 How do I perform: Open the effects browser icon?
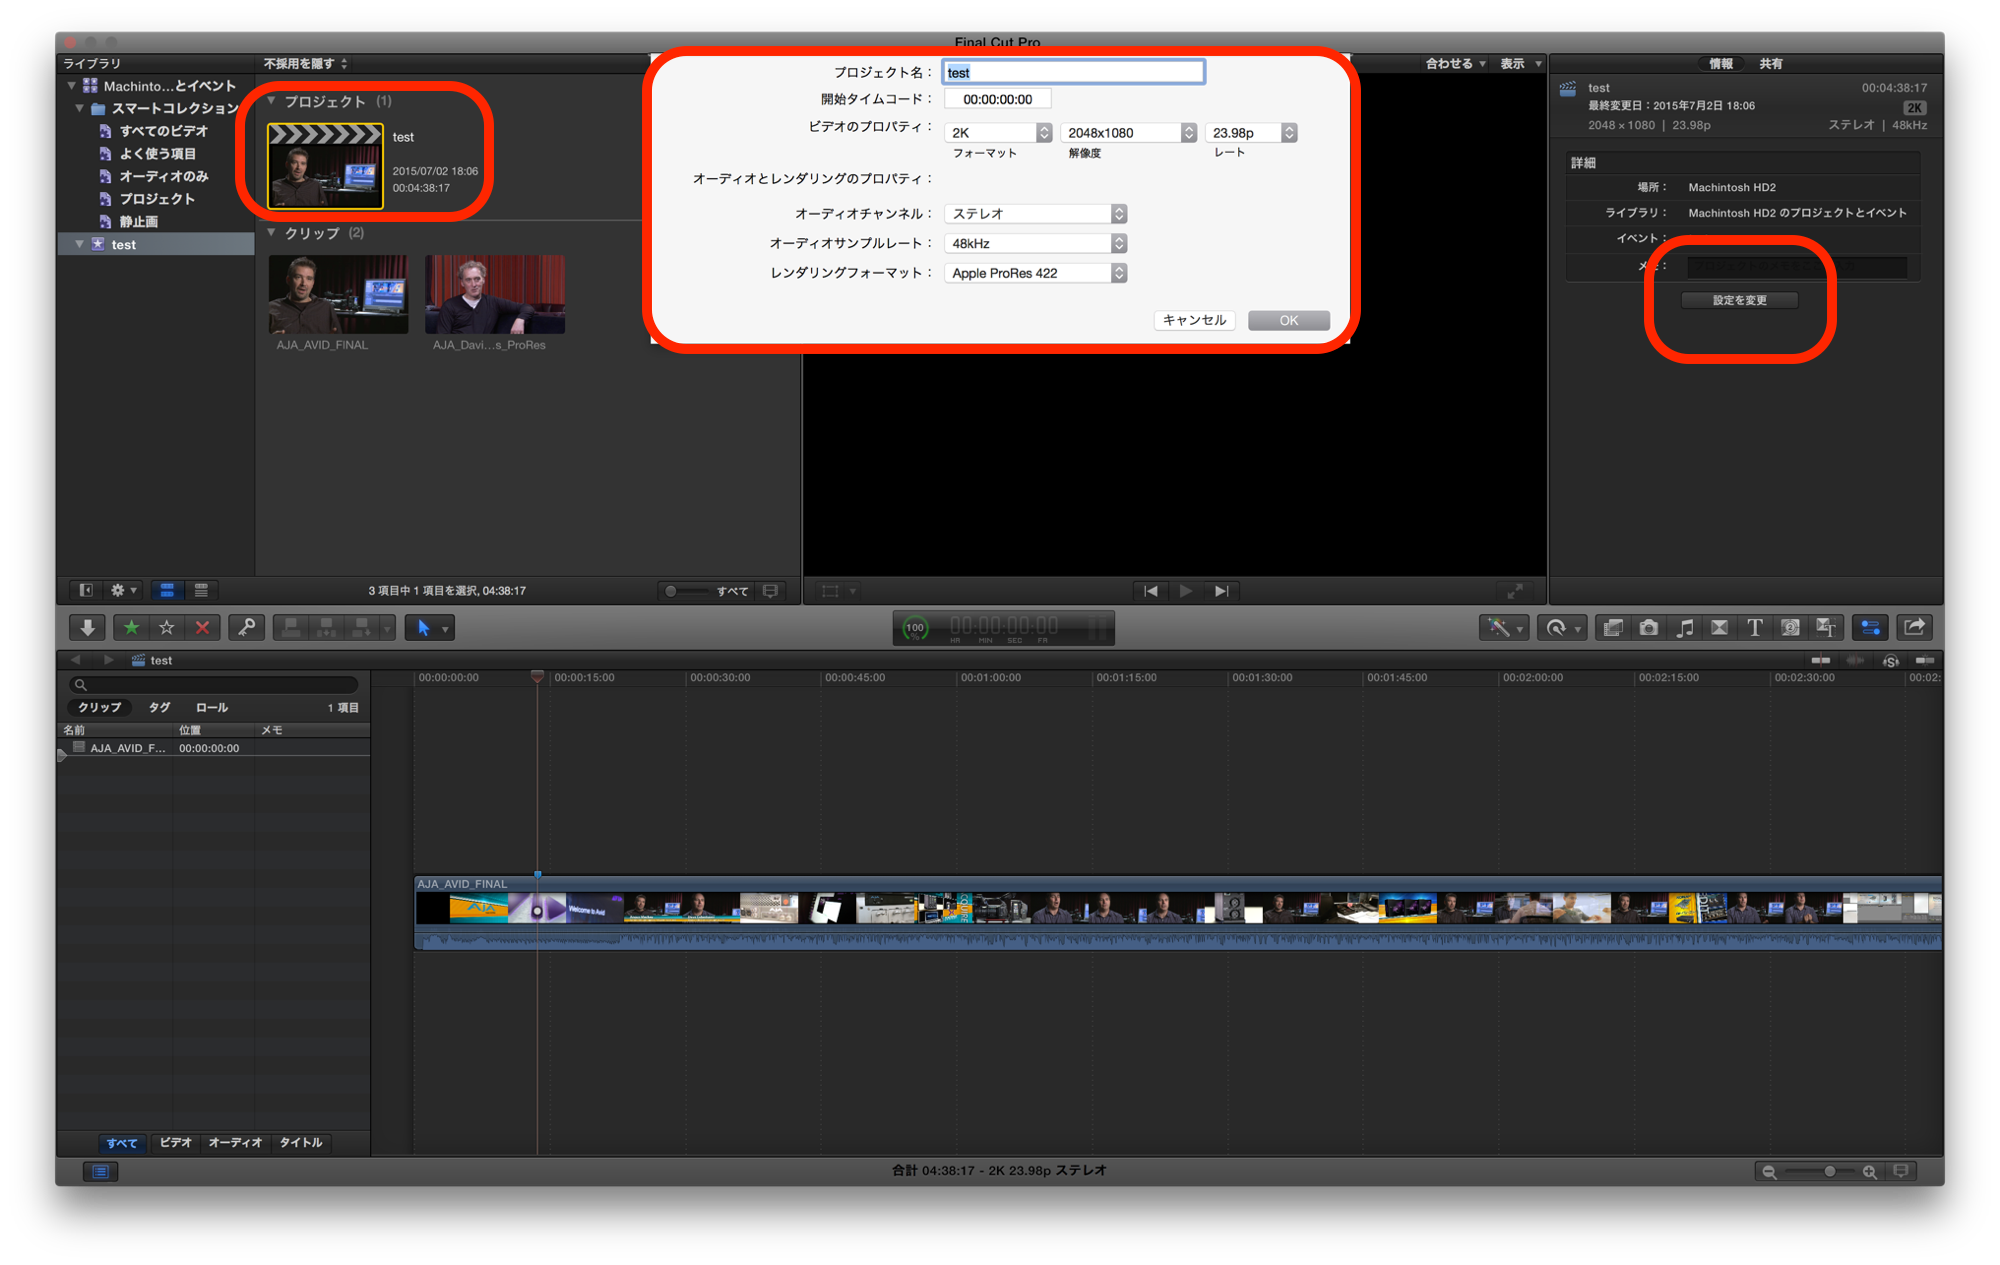point(1613,628)
